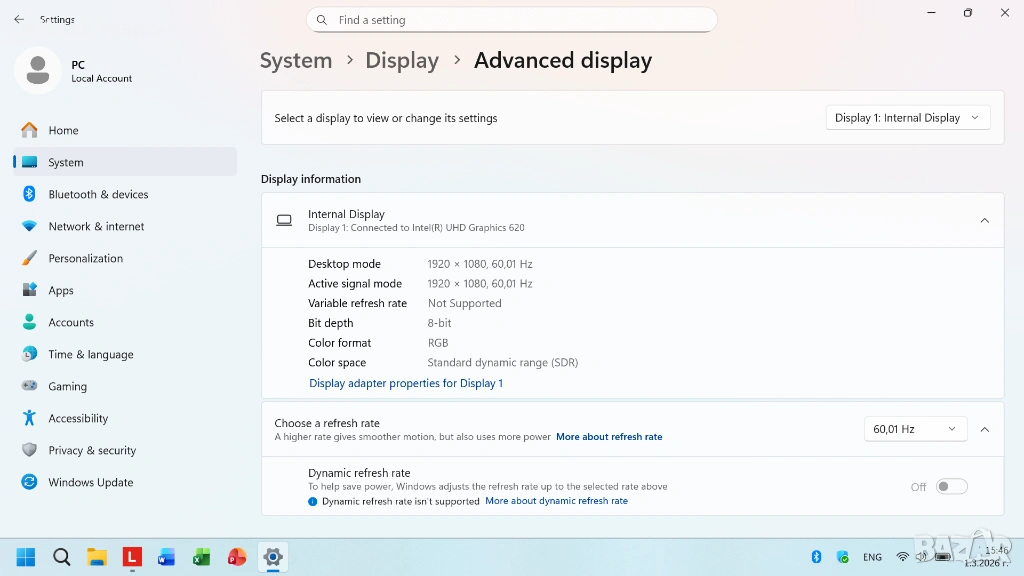
Task: Open Bluetooth & devices settings
Action: tap(98, 194)
